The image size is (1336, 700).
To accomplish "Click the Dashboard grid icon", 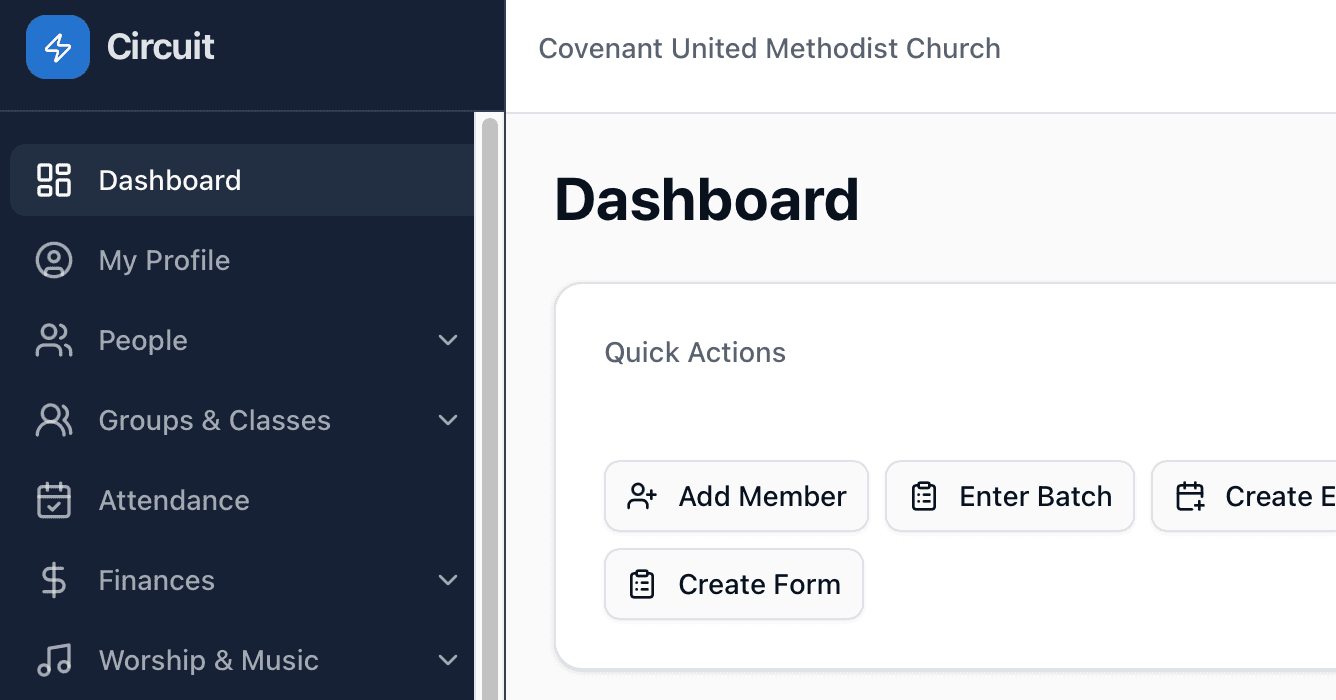I will [x=53, y=180].
